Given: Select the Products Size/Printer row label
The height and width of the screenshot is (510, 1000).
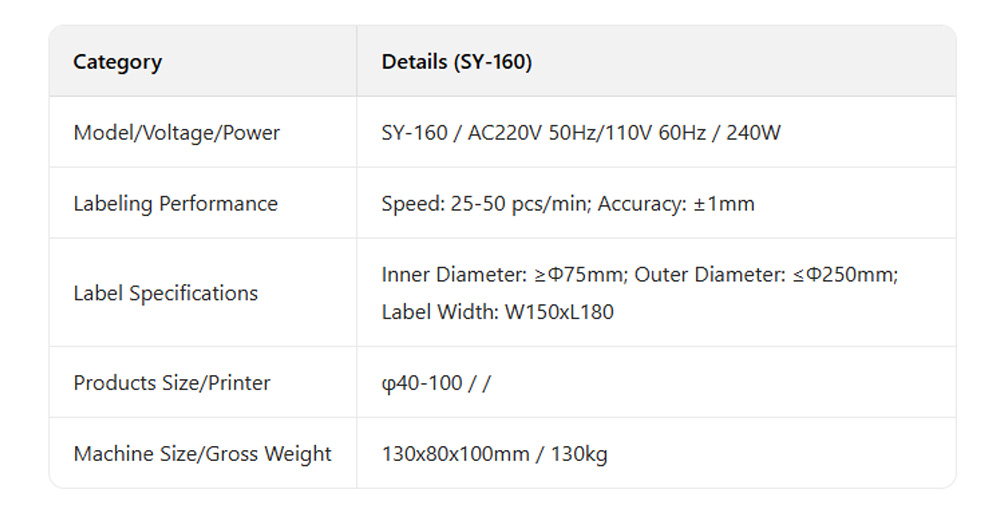Looking at the screenshot, I should tap(172, 383).
